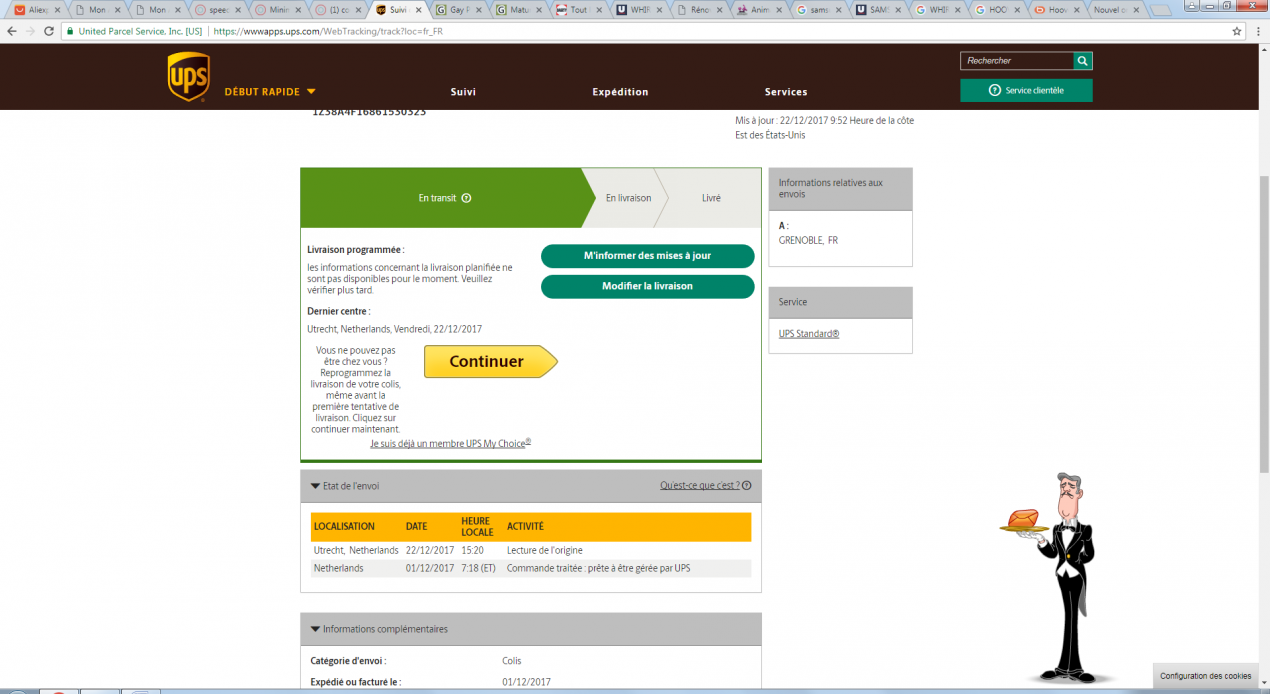Click M'informer des mises à jour
The image size is (1270, 694).
point(648,256)
